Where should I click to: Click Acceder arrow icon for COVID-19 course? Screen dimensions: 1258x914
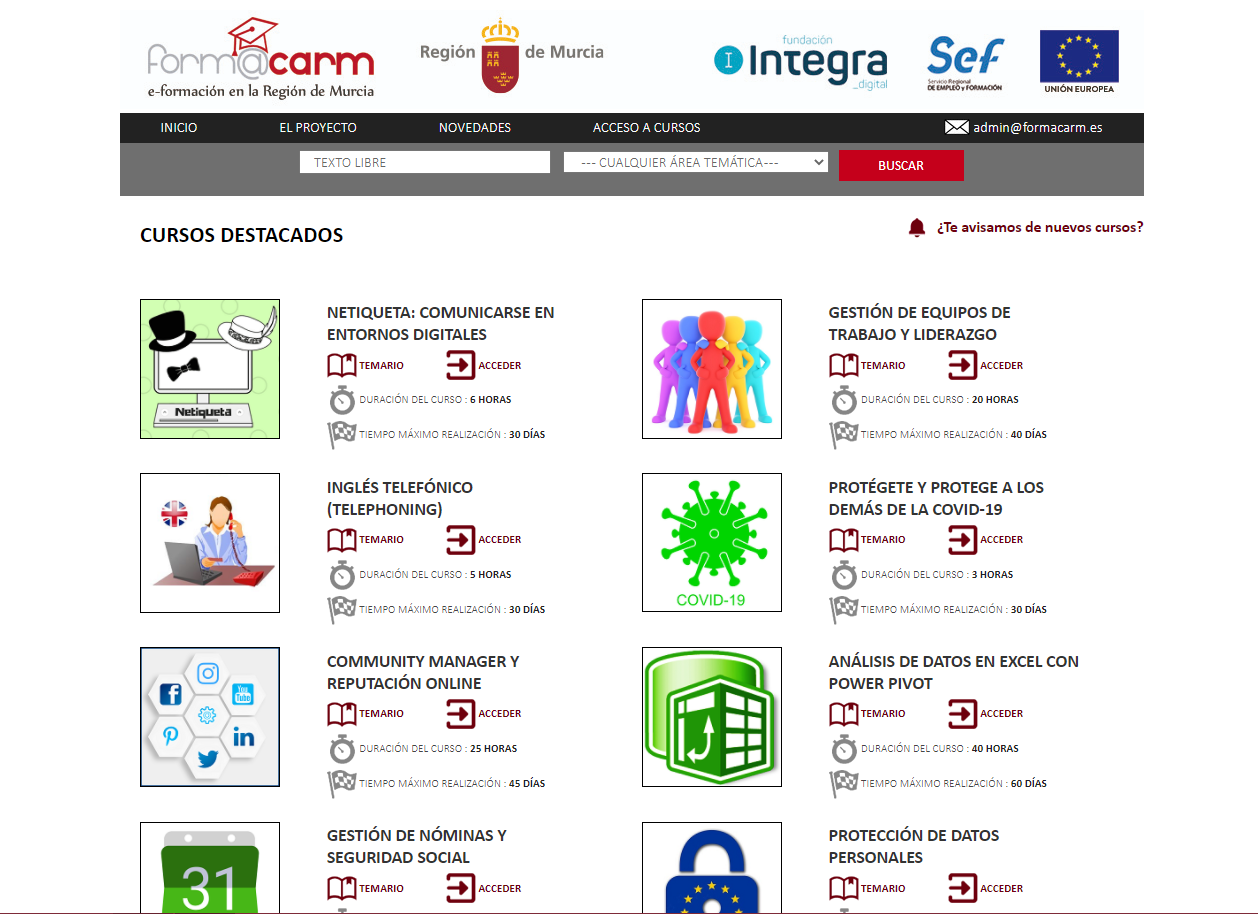click(x=963, y=540)
